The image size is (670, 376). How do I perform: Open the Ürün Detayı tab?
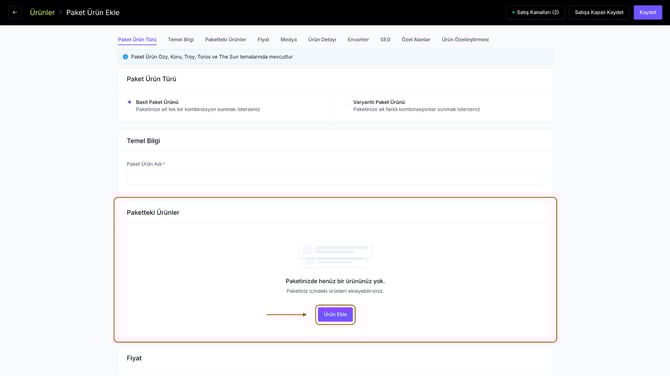[x=322, y=39]
